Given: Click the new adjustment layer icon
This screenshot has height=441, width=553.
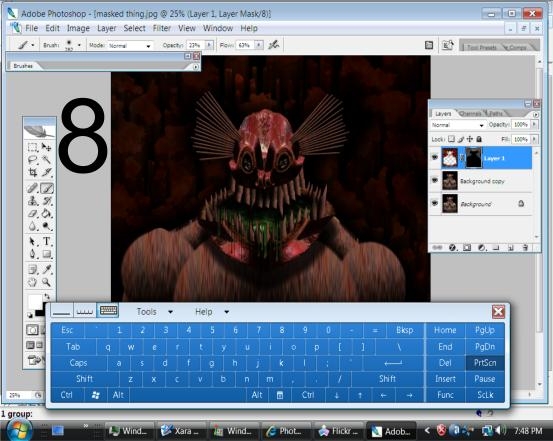Looking at the screenshot, I should (x=482, y=248).
